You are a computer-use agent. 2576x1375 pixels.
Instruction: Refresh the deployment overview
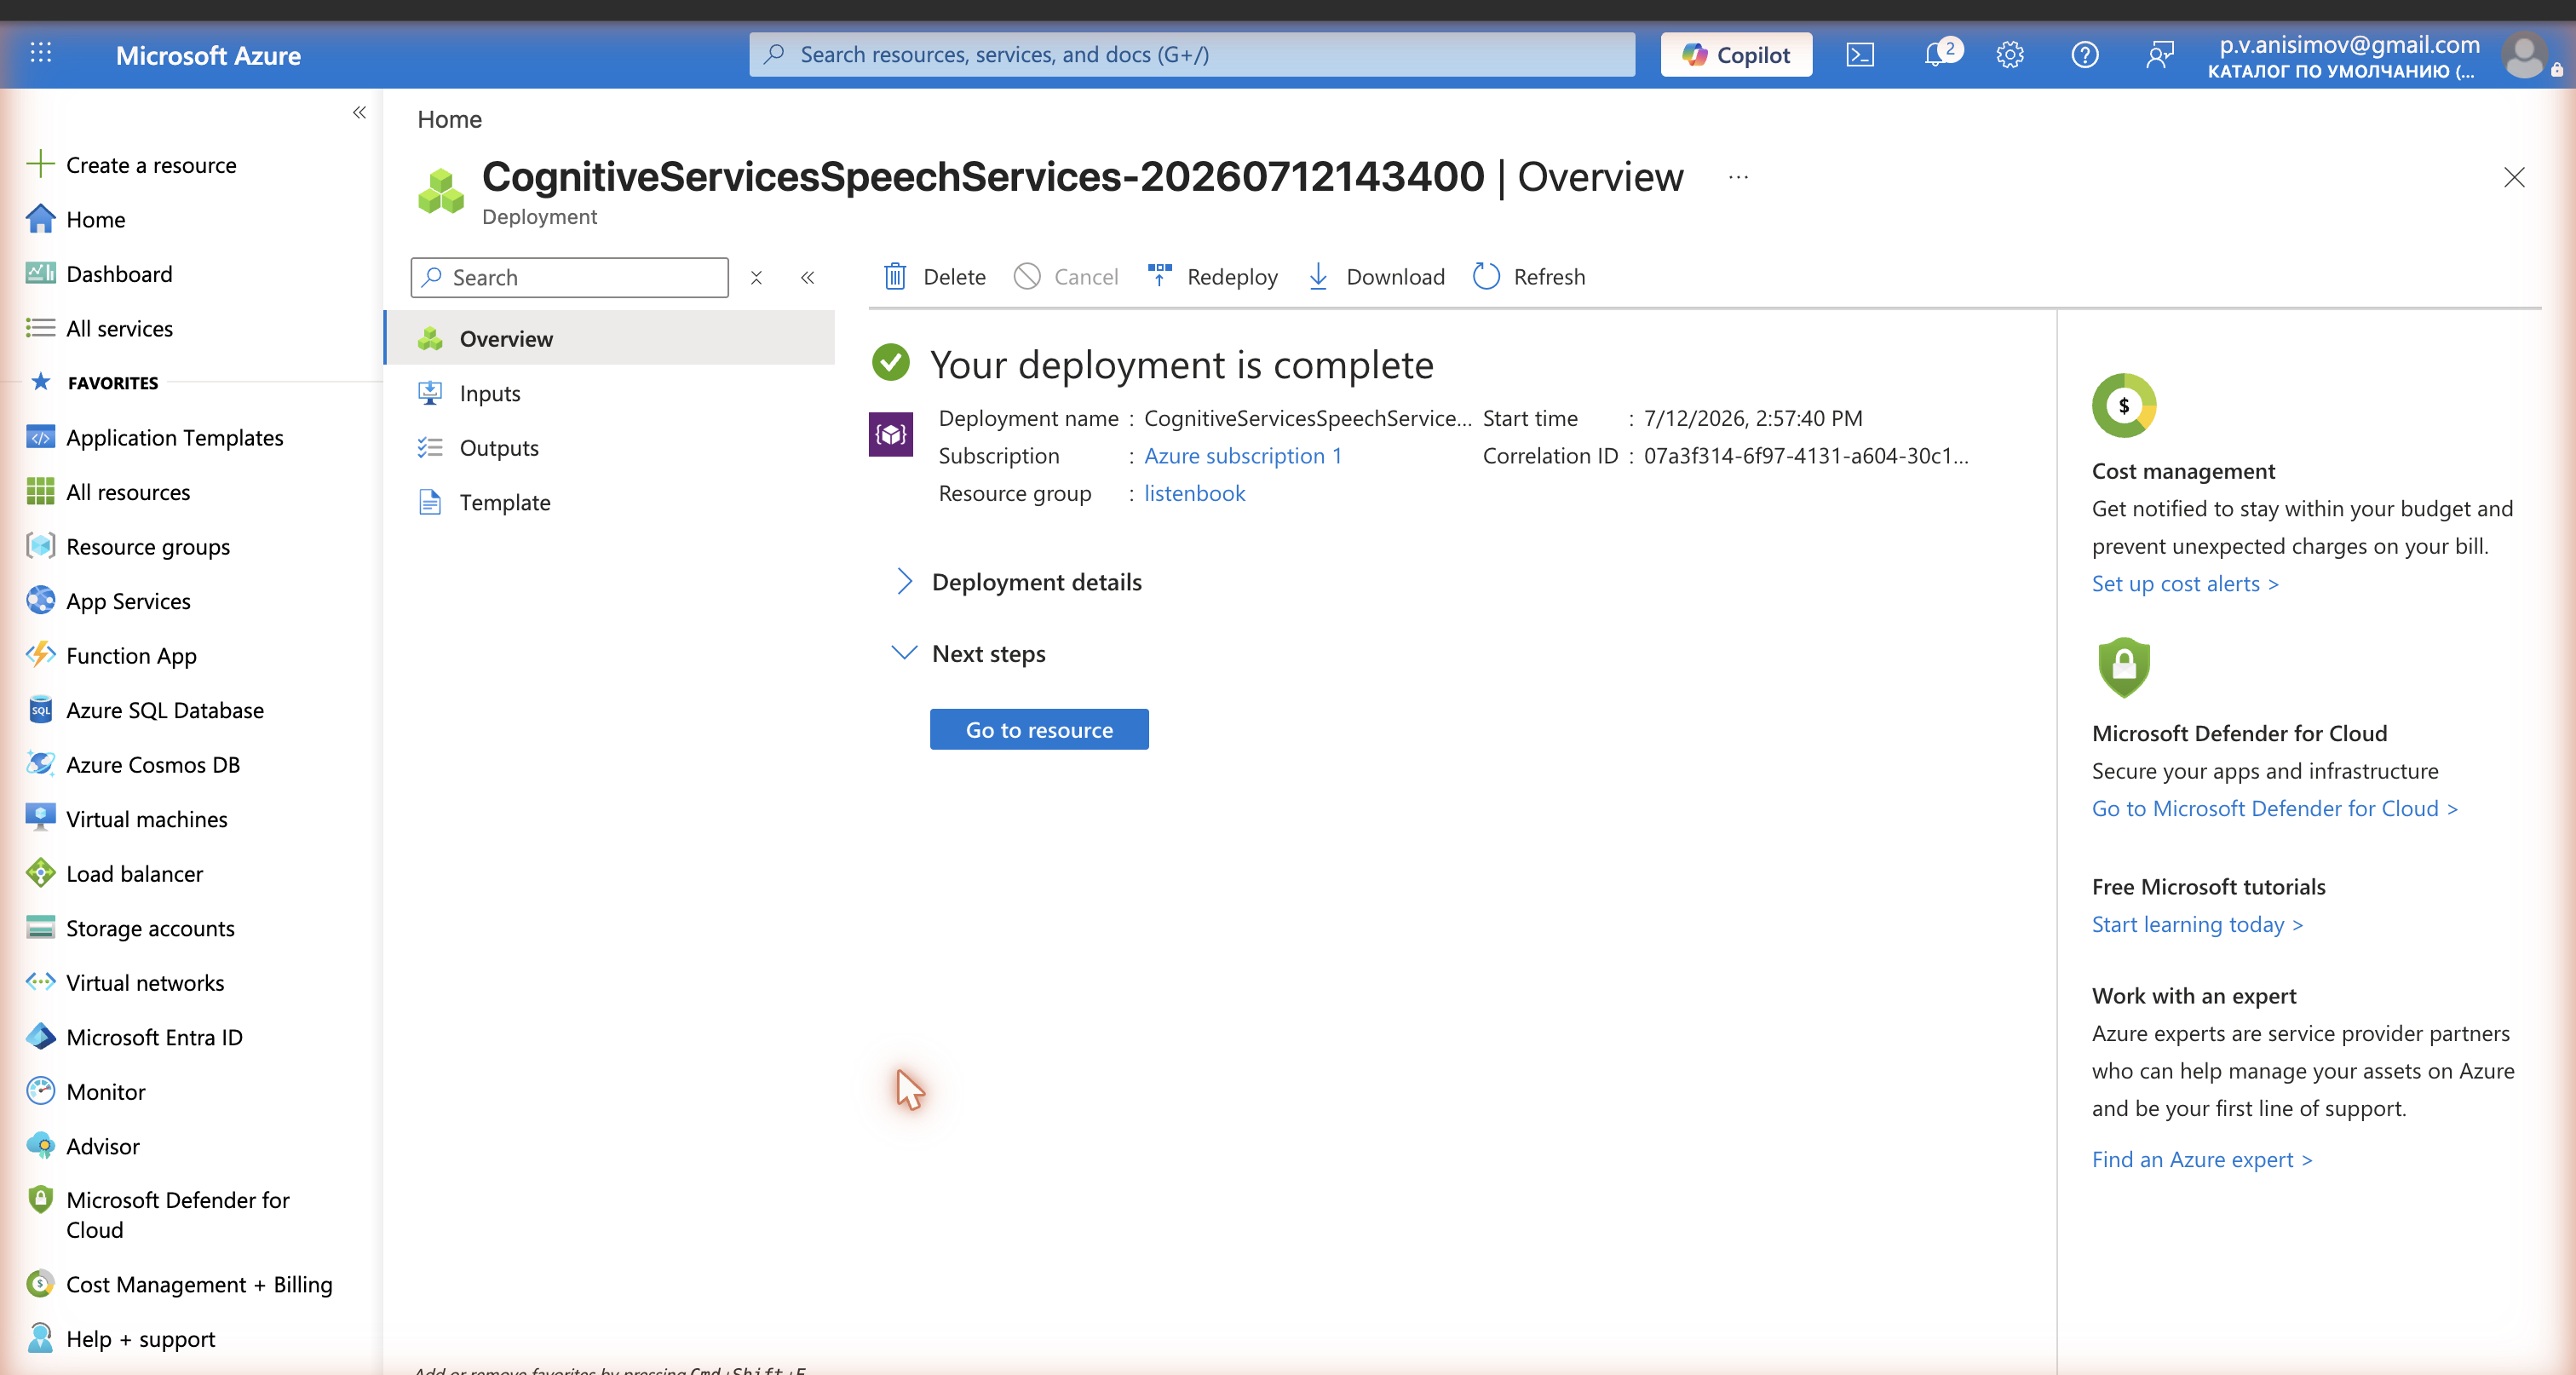(1529, 276)
